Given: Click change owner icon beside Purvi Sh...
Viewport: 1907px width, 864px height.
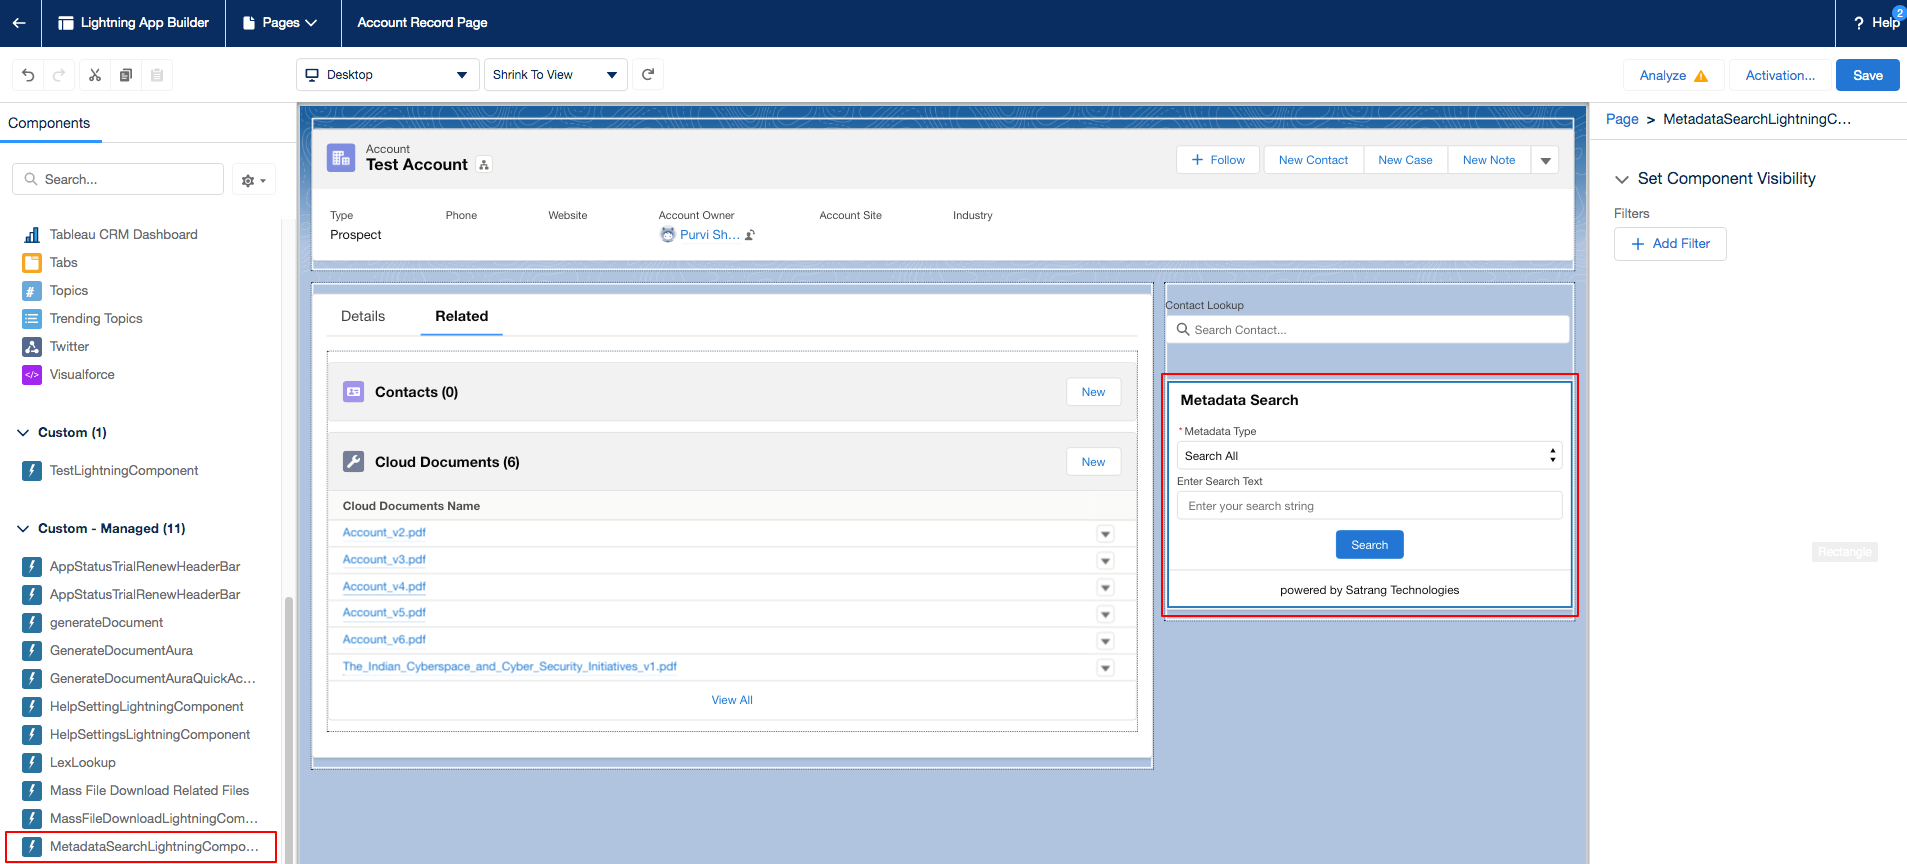Looking at the screenshot, I should (750, 235).
